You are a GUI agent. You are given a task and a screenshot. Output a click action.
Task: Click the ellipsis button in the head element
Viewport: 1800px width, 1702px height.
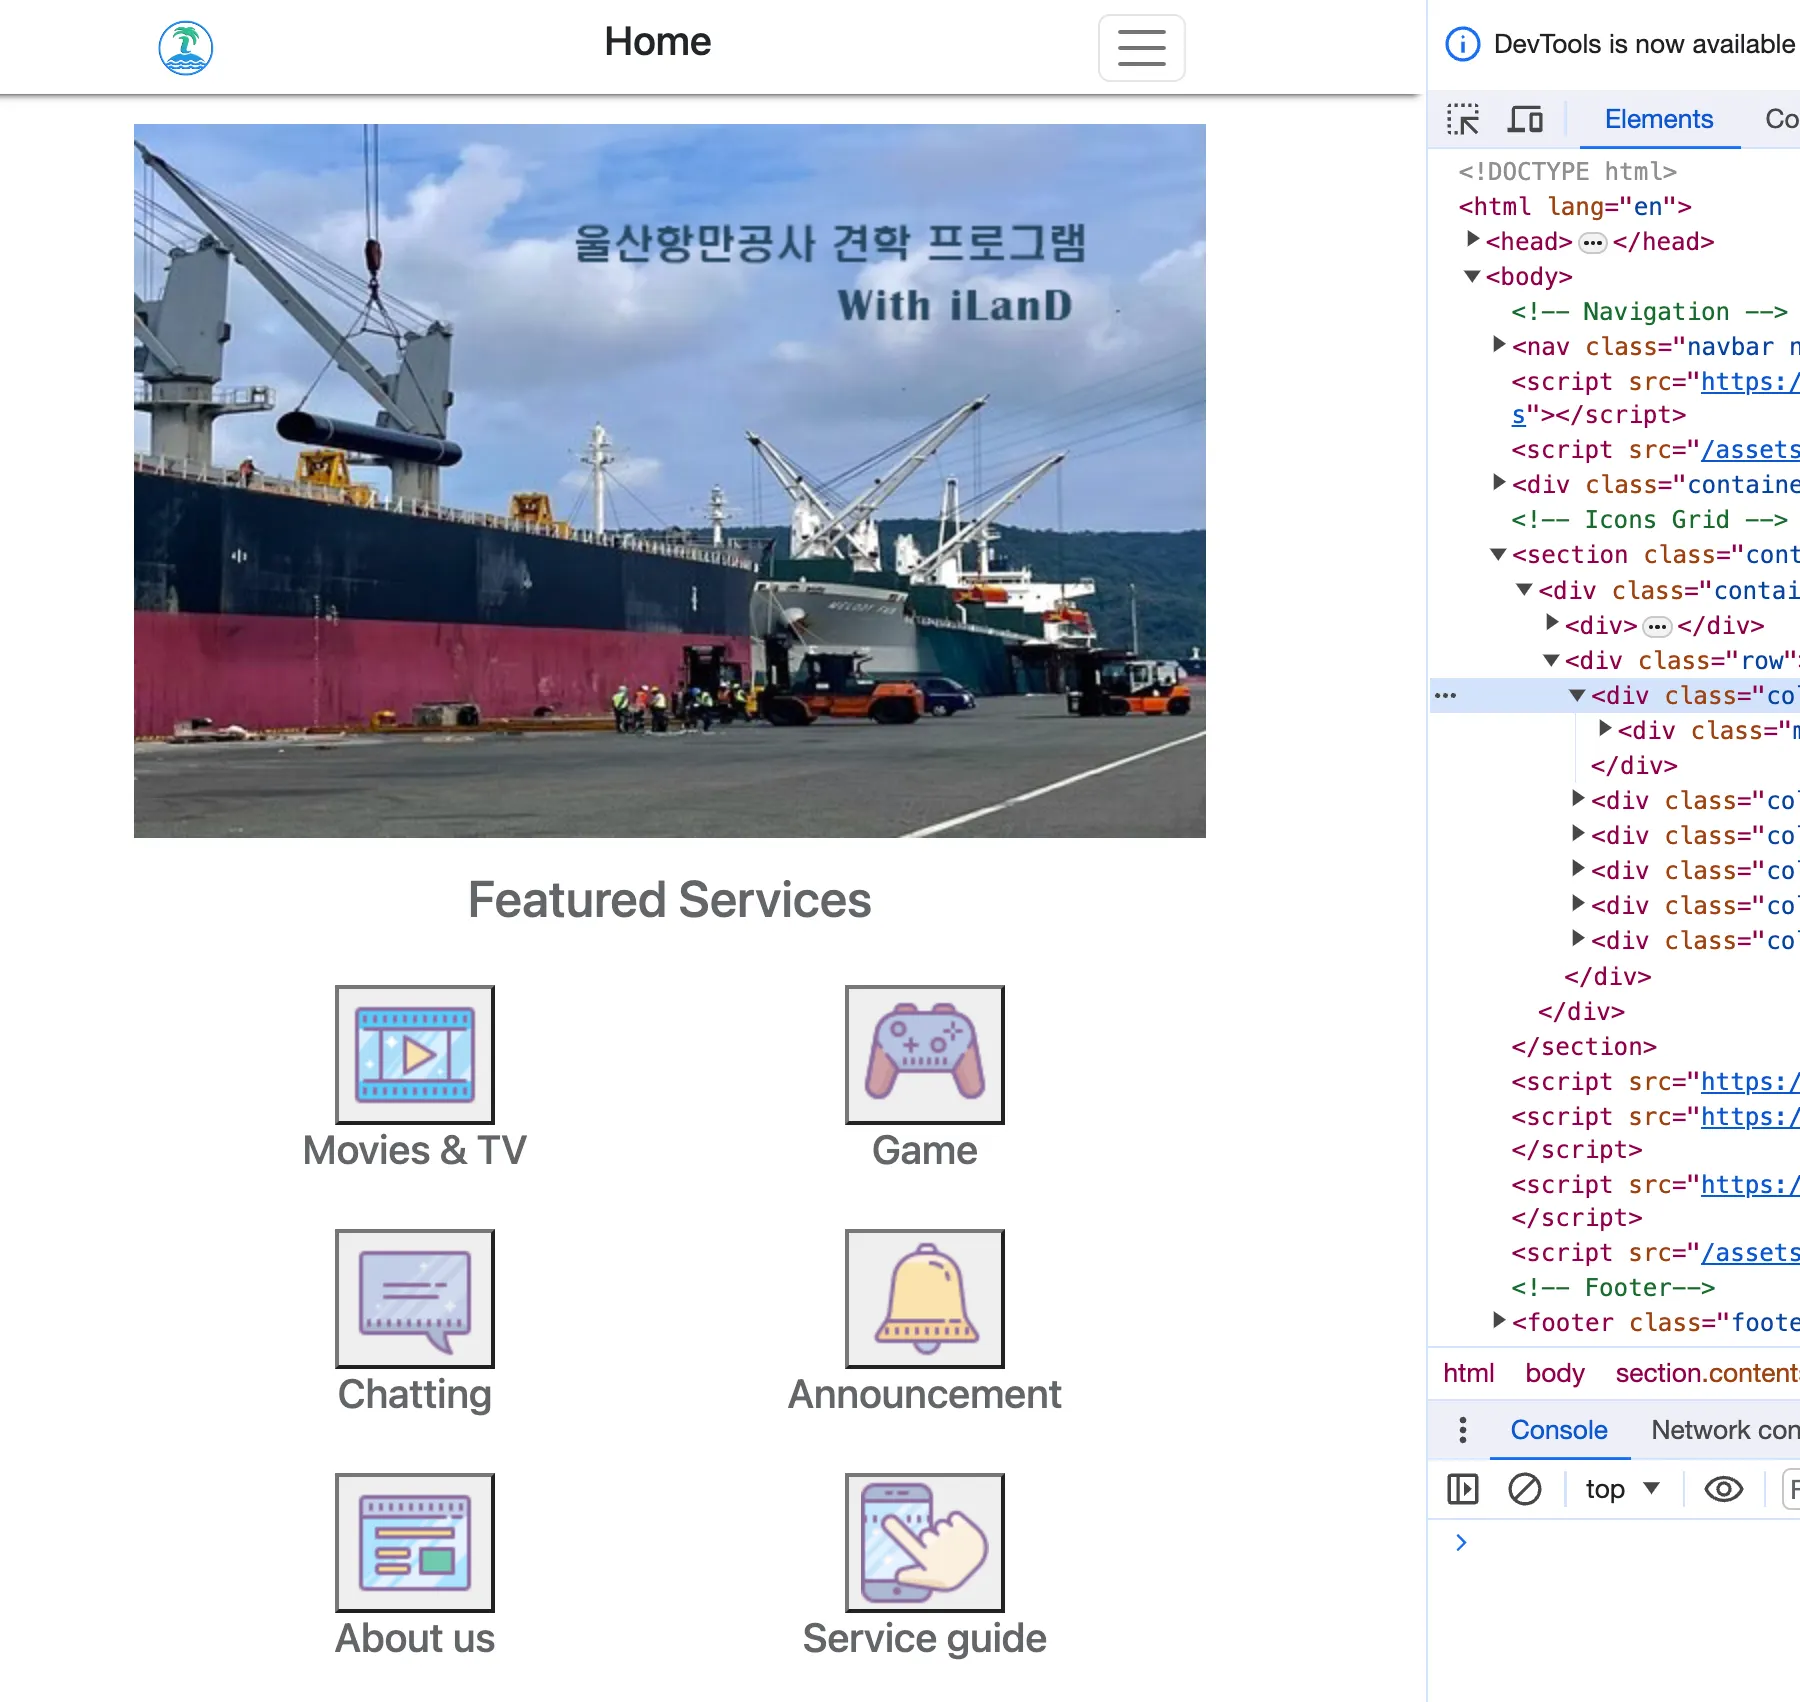click(1593, 243)
